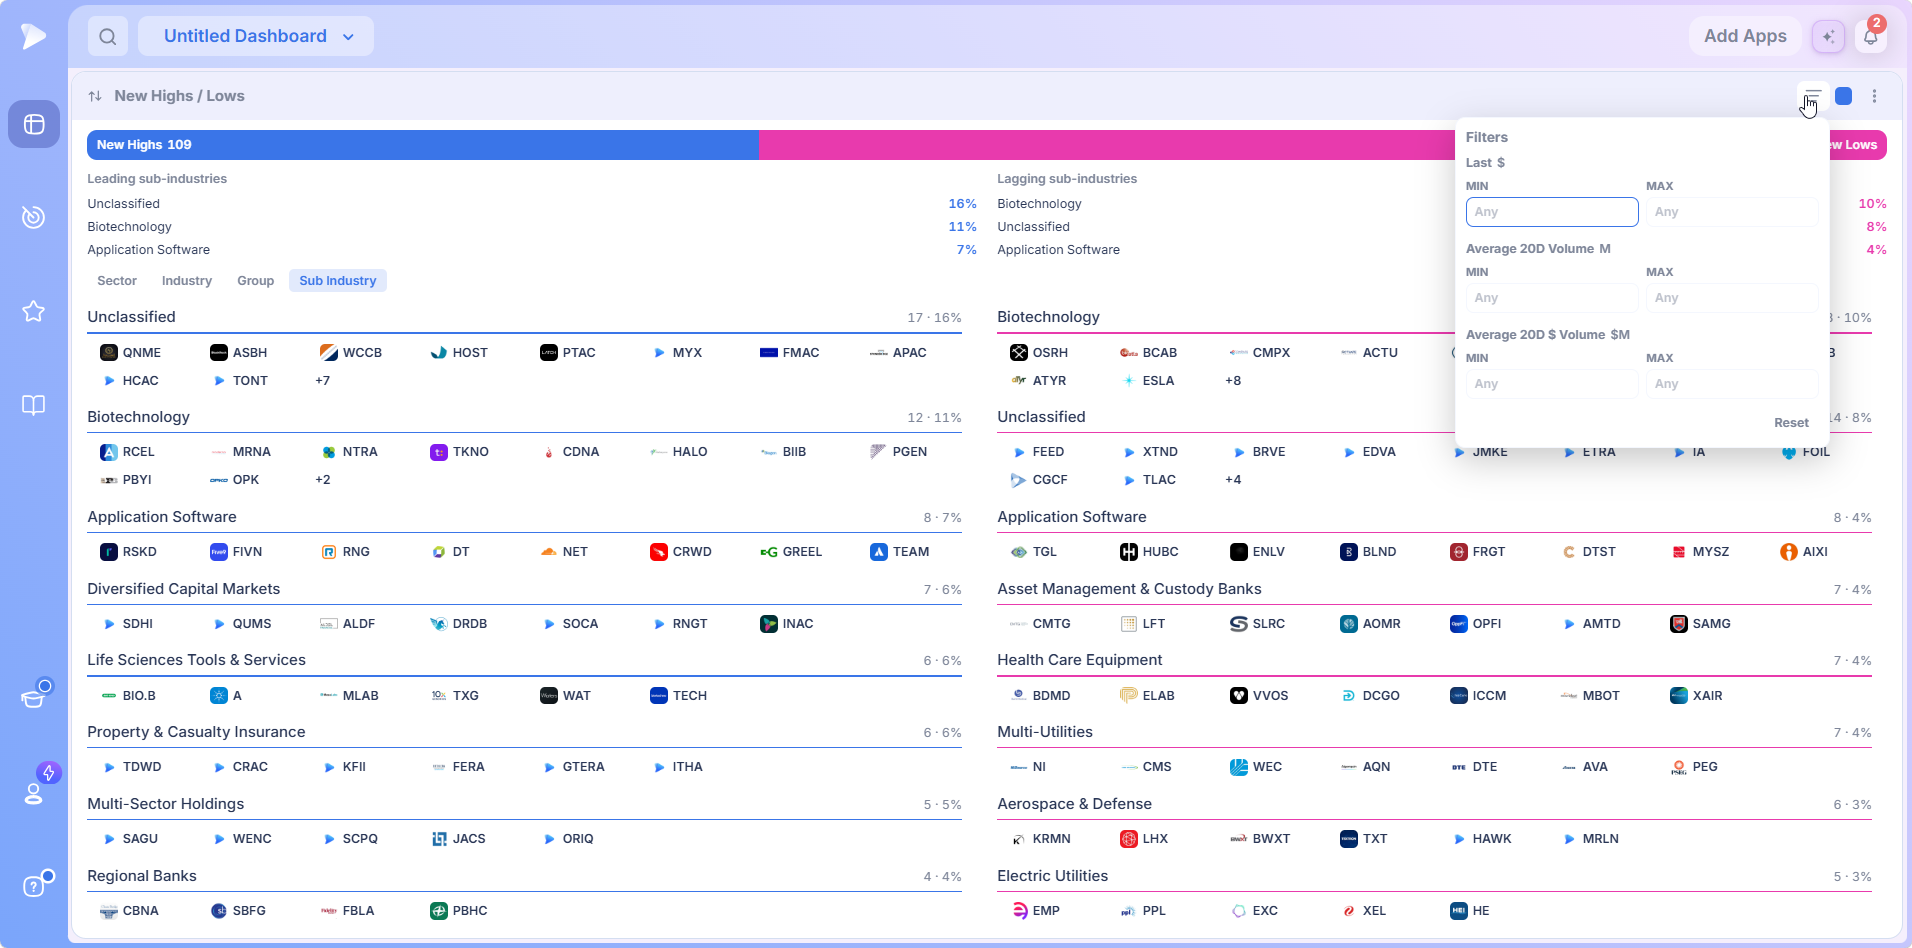Switch to the Industry tab

coord(187,281)
